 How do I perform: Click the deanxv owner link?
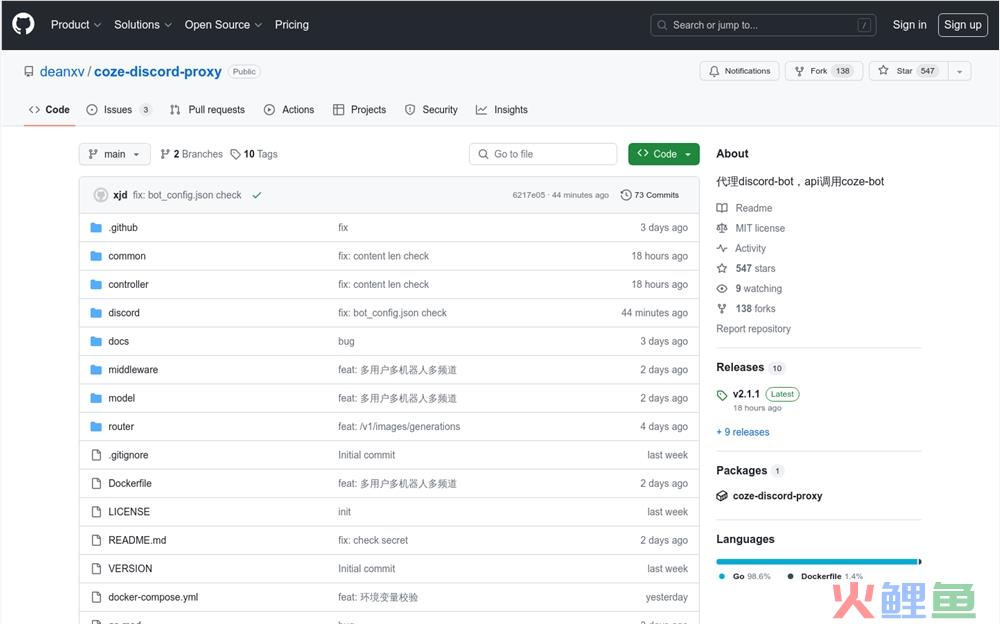(x=62, y=71)
